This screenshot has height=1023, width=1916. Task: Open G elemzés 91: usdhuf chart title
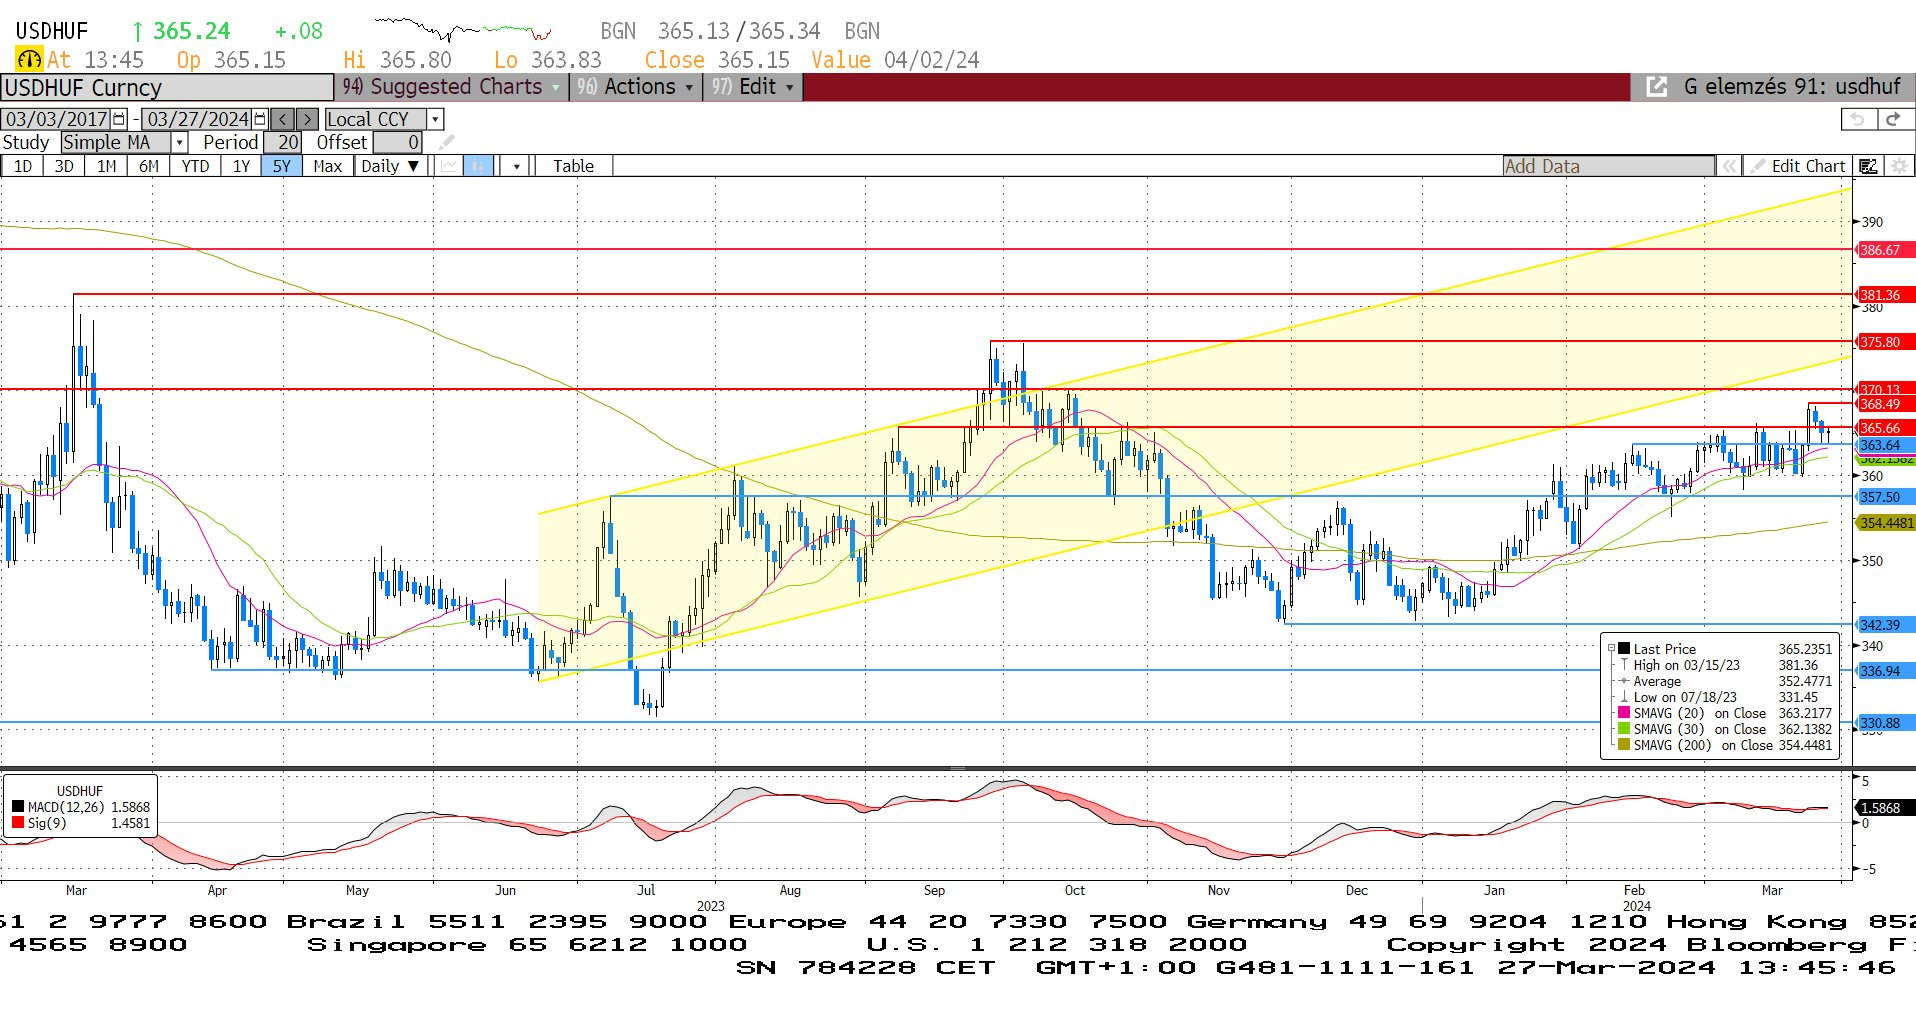pyautogui.click(x=1792, y=87)
